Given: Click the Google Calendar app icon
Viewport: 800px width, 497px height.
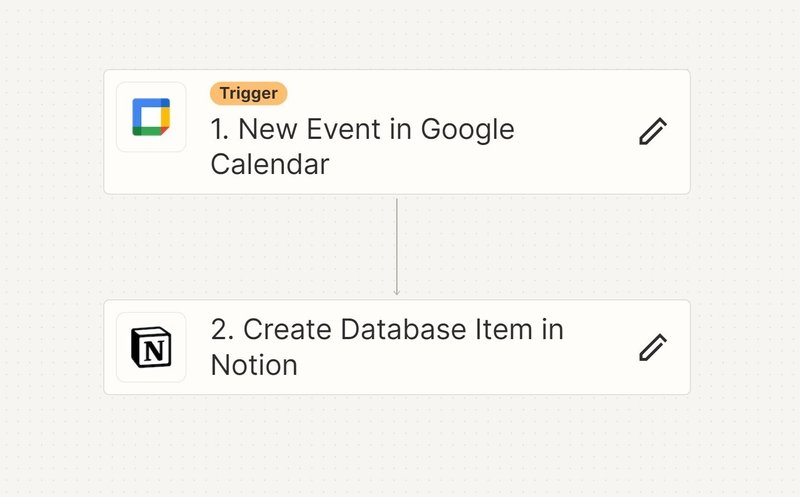Looking at the screenshot, I should click(x=151, y=117).
